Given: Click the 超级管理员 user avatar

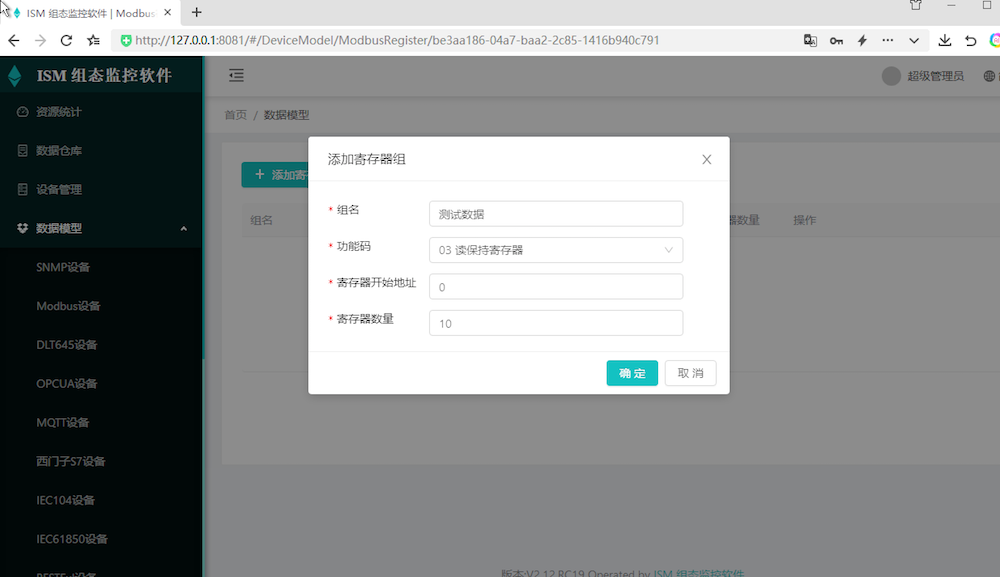Looking at the screenshot, I should tap(891, 76).
